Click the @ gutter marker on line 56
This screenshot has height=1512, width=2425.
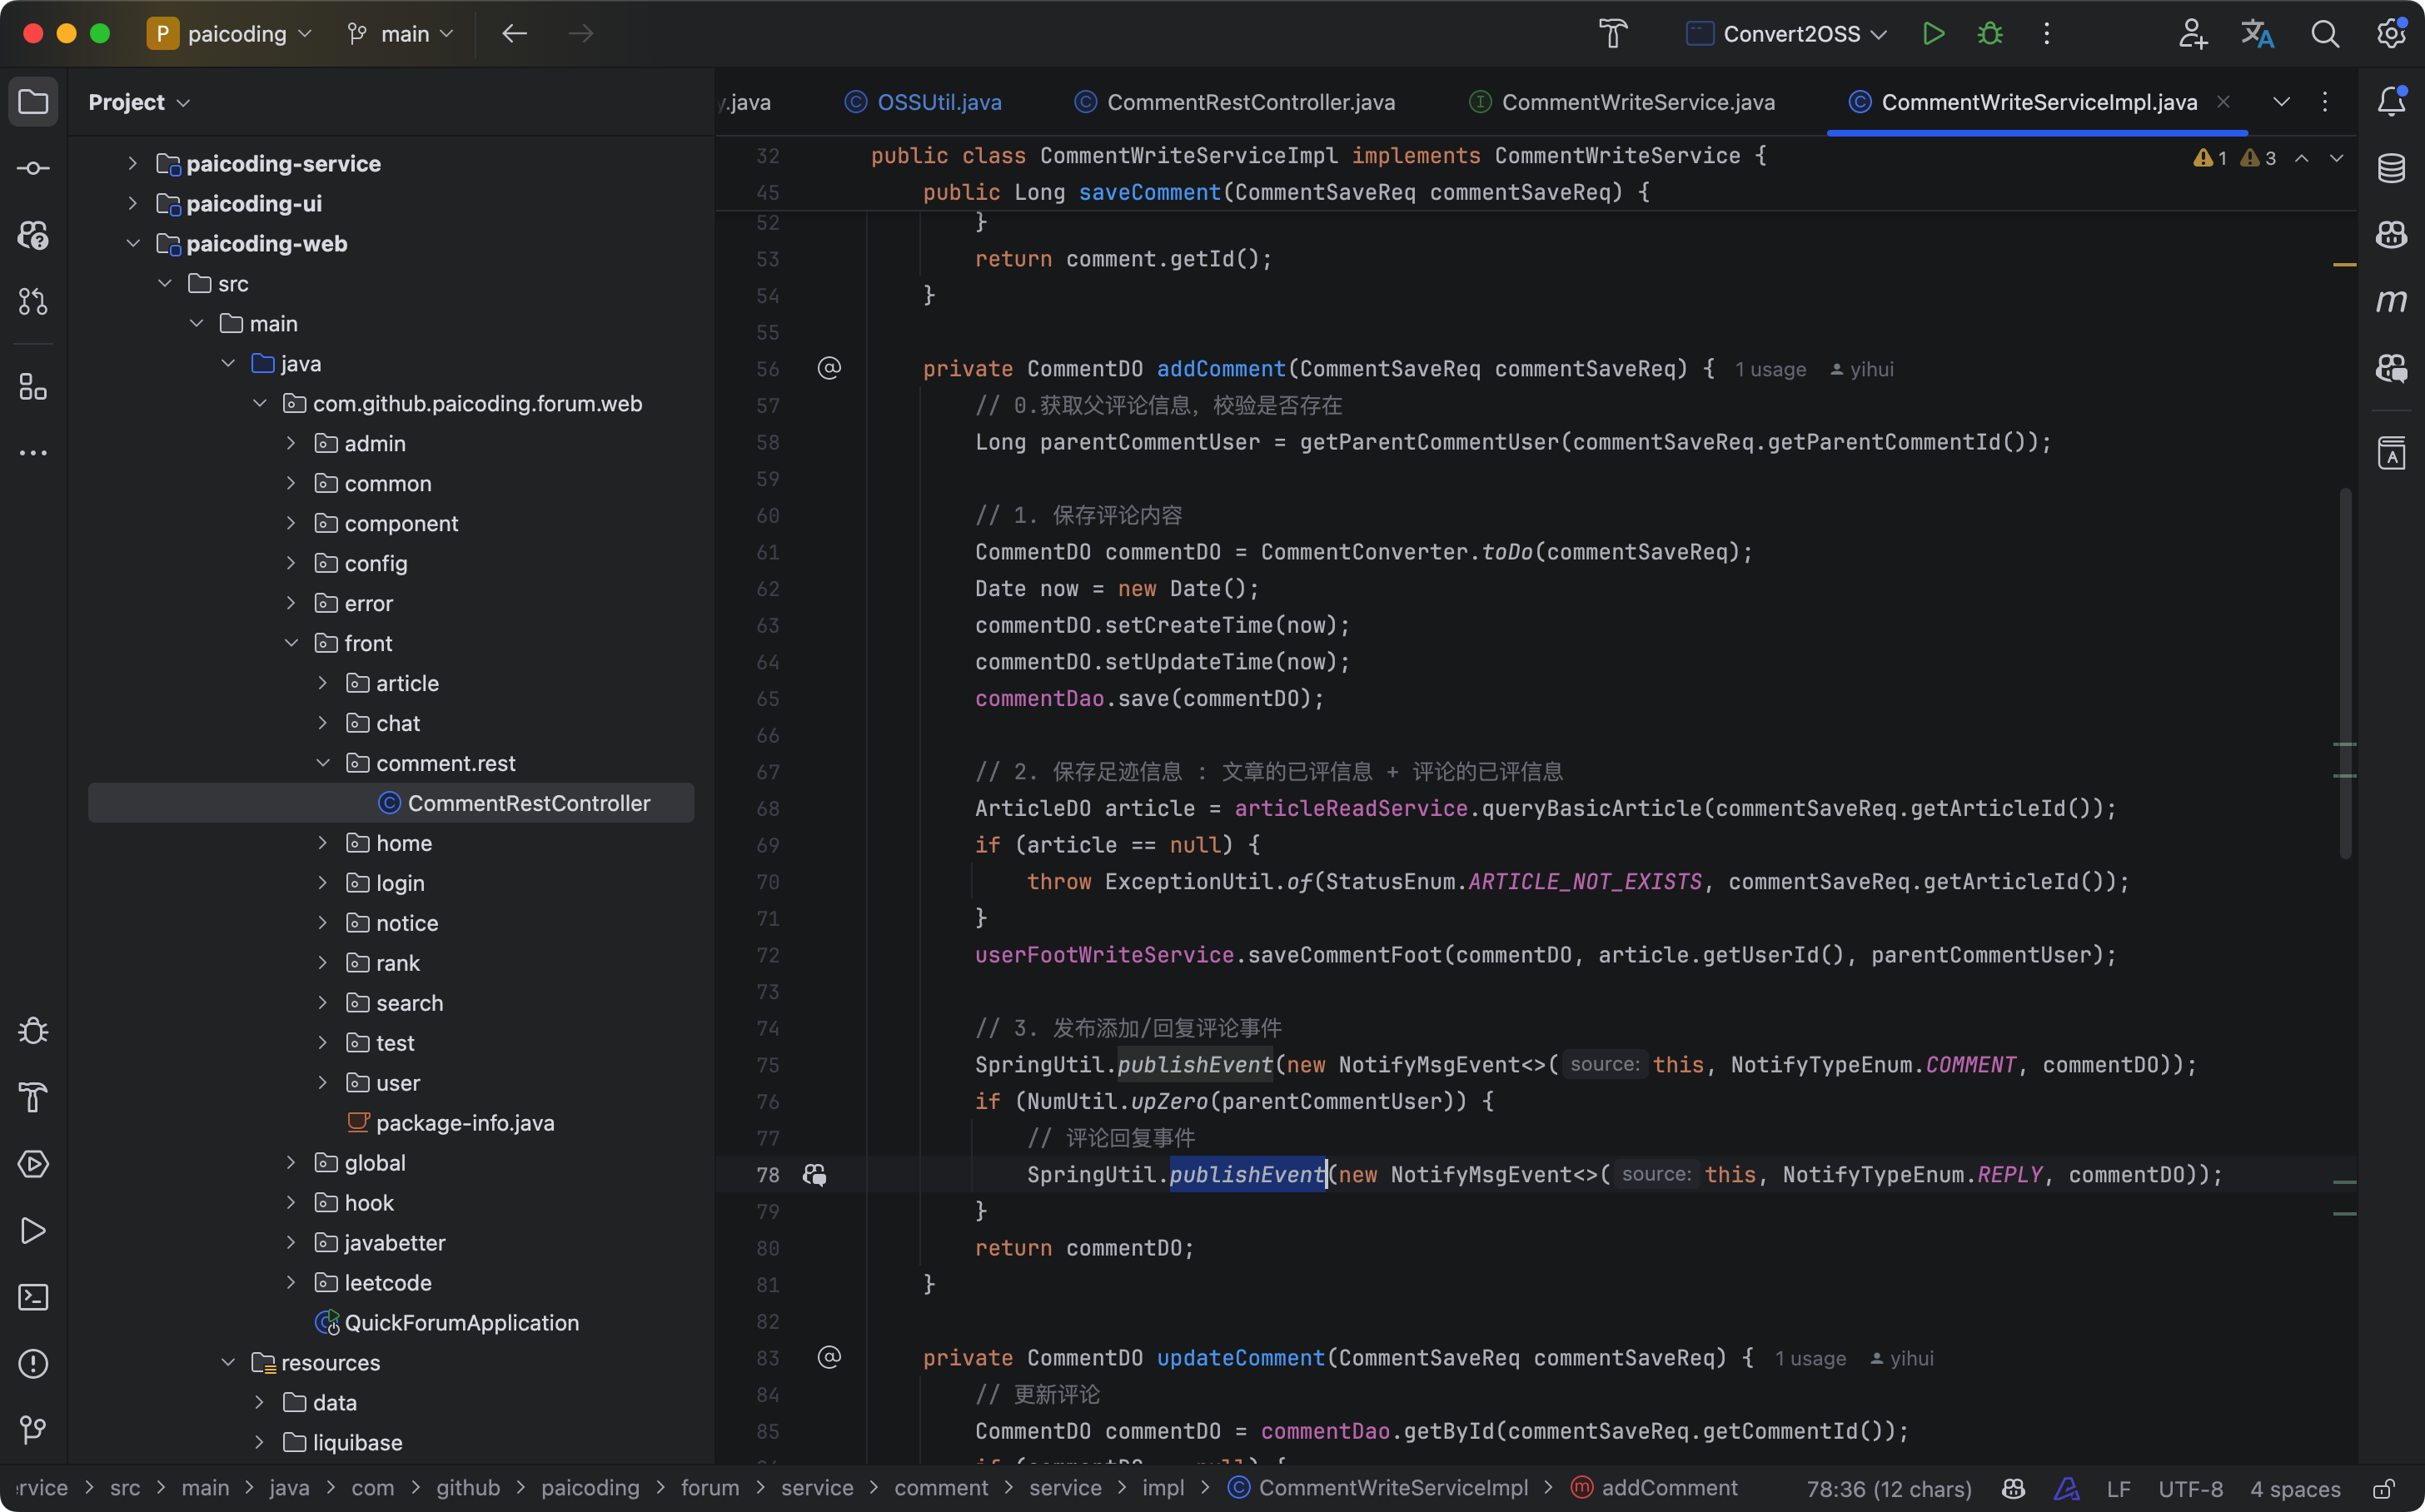click(829, 369)
